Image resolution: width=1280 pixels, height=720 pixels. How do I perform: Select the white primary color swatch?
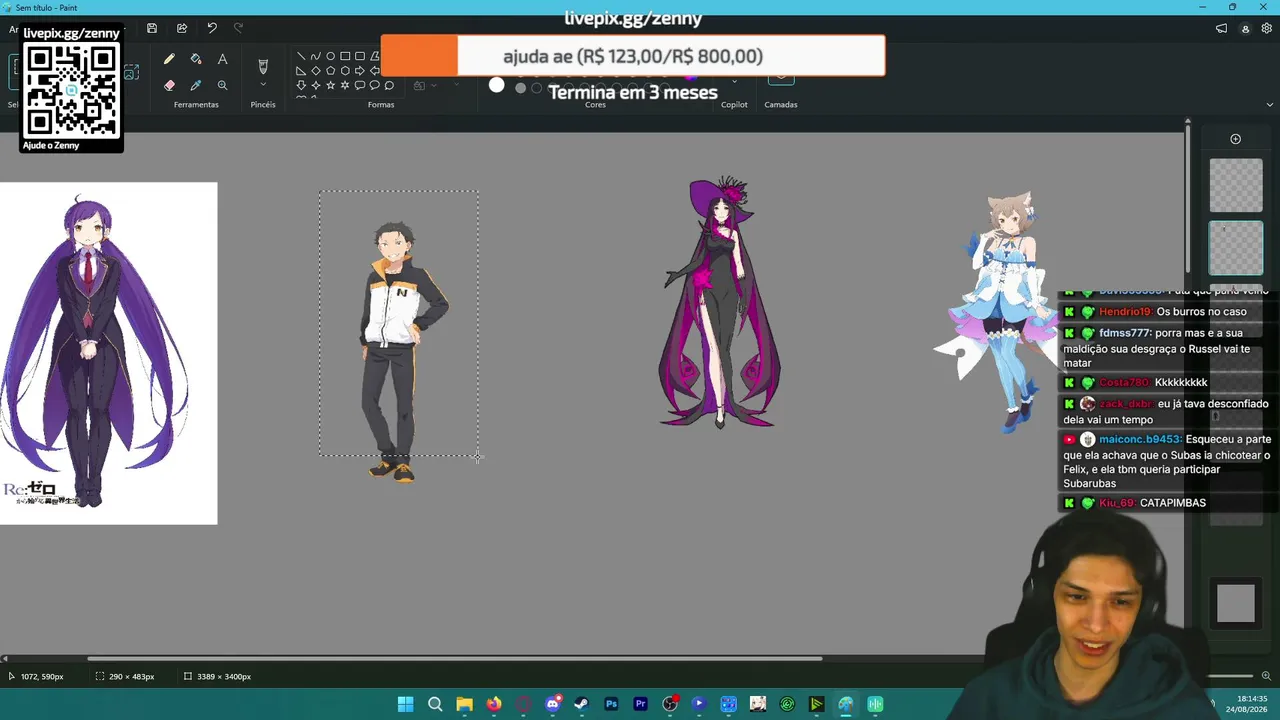(x=497, y=86)
